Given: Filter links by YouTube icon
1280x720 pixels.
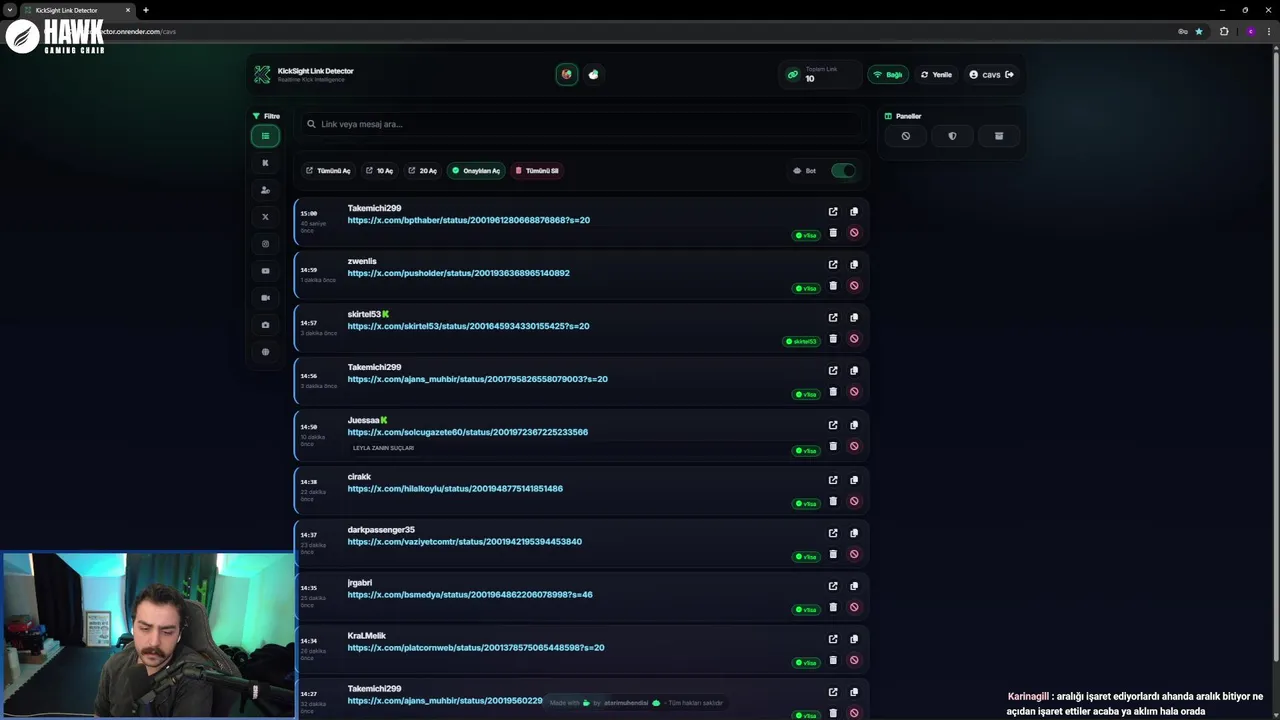Looking at the screenshot, I should [265, 271].
